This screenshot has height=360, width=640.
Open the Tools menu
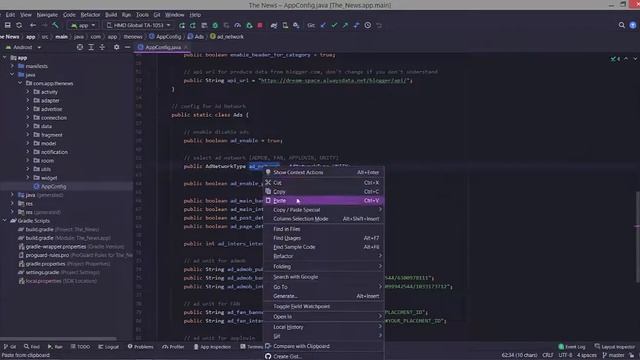pyautogui.click(x=142, y=15)
